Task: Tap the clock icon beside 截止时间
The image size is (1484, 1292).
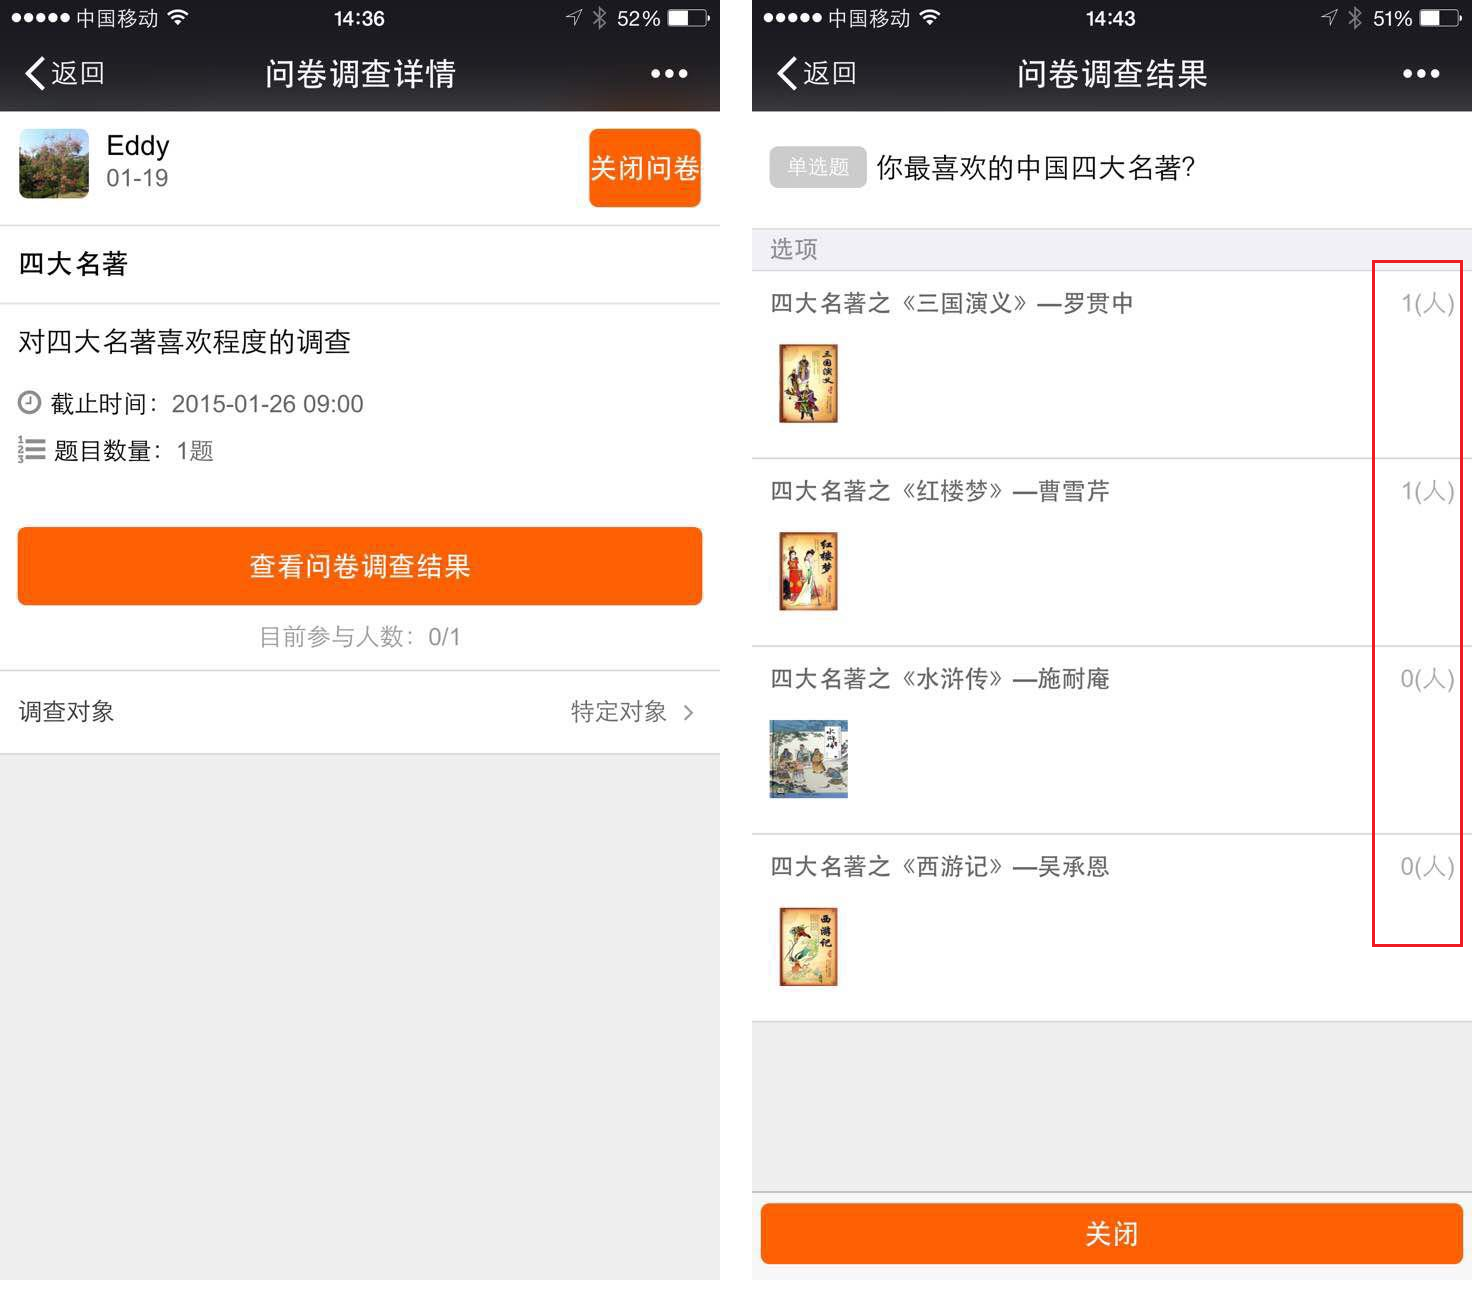Action: tap(30, 403)
